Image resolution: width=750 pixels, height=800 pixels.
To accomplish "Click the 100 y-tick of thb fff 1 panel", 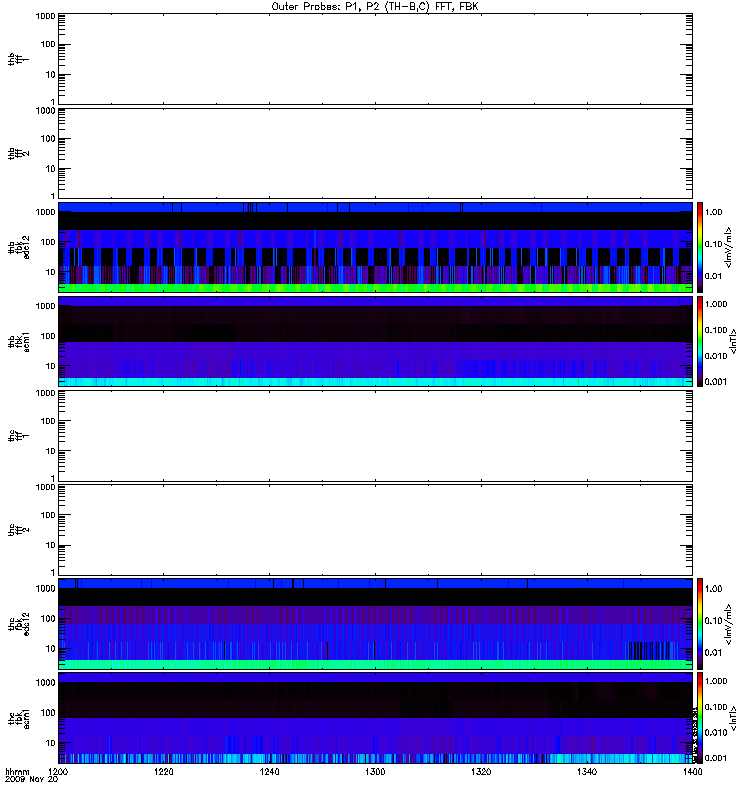I will click(x=48, y=44).
